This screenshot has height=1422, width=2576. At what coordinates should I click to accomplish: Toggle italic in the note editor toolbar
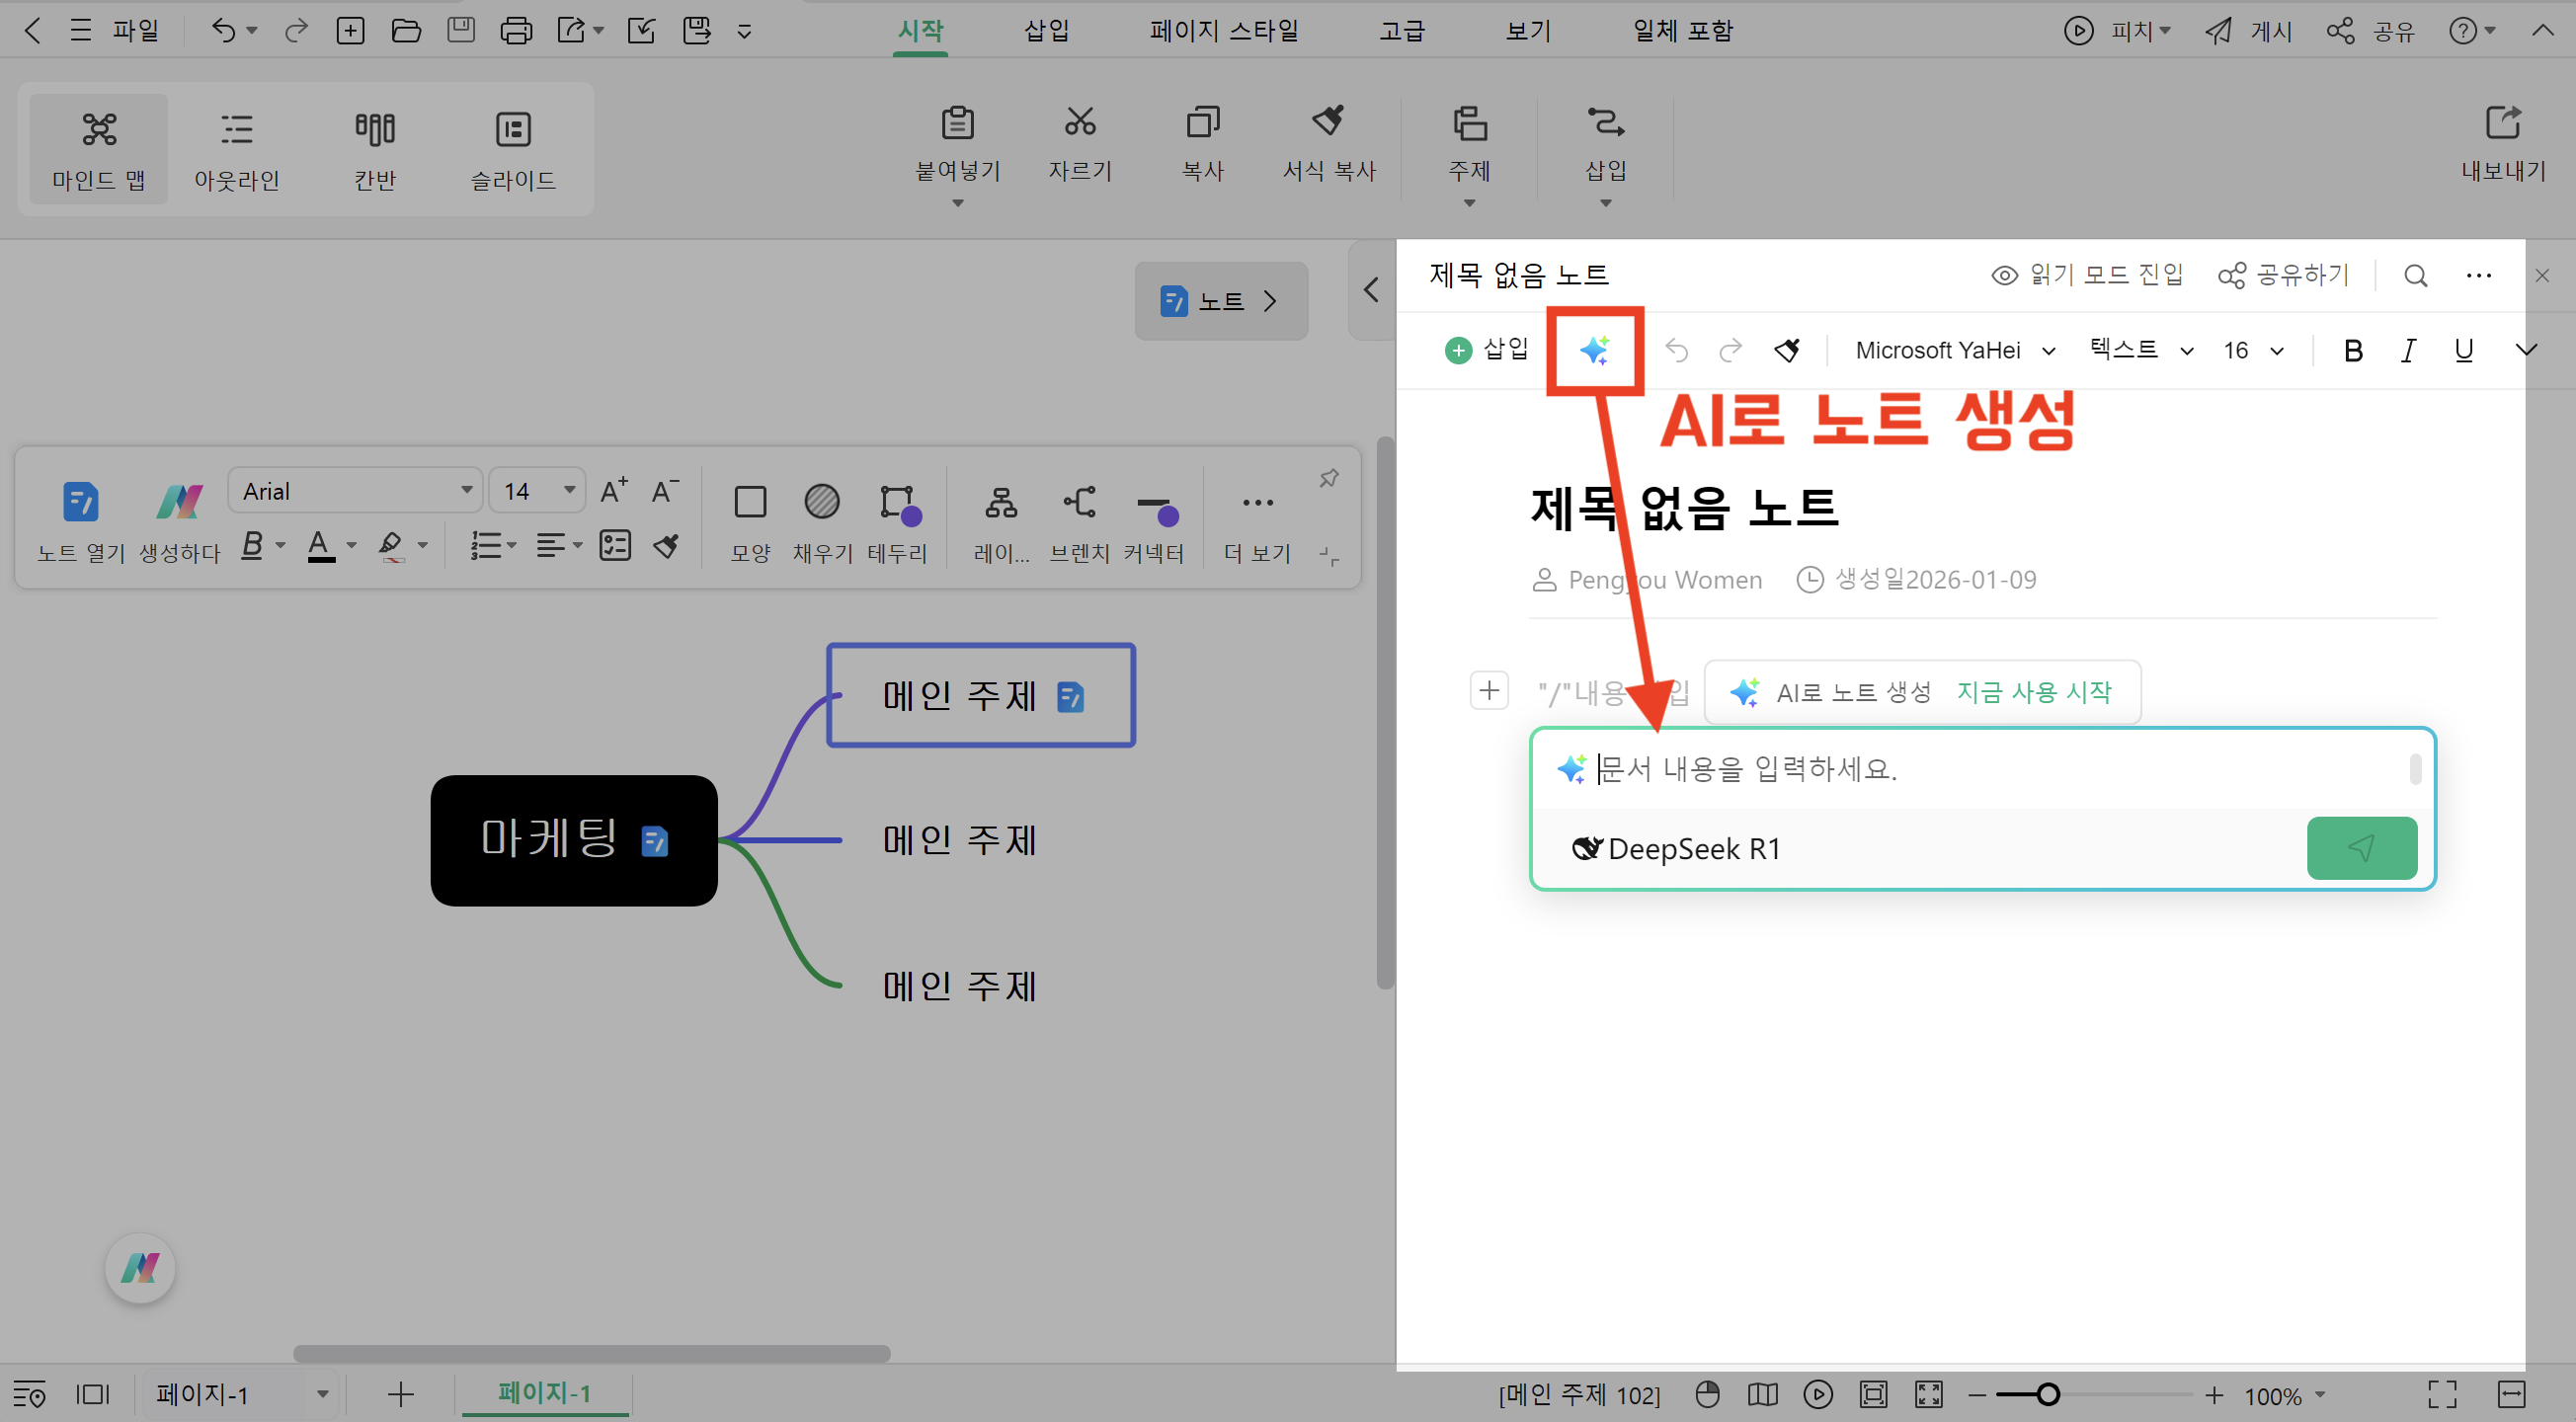click(2408, 350)
